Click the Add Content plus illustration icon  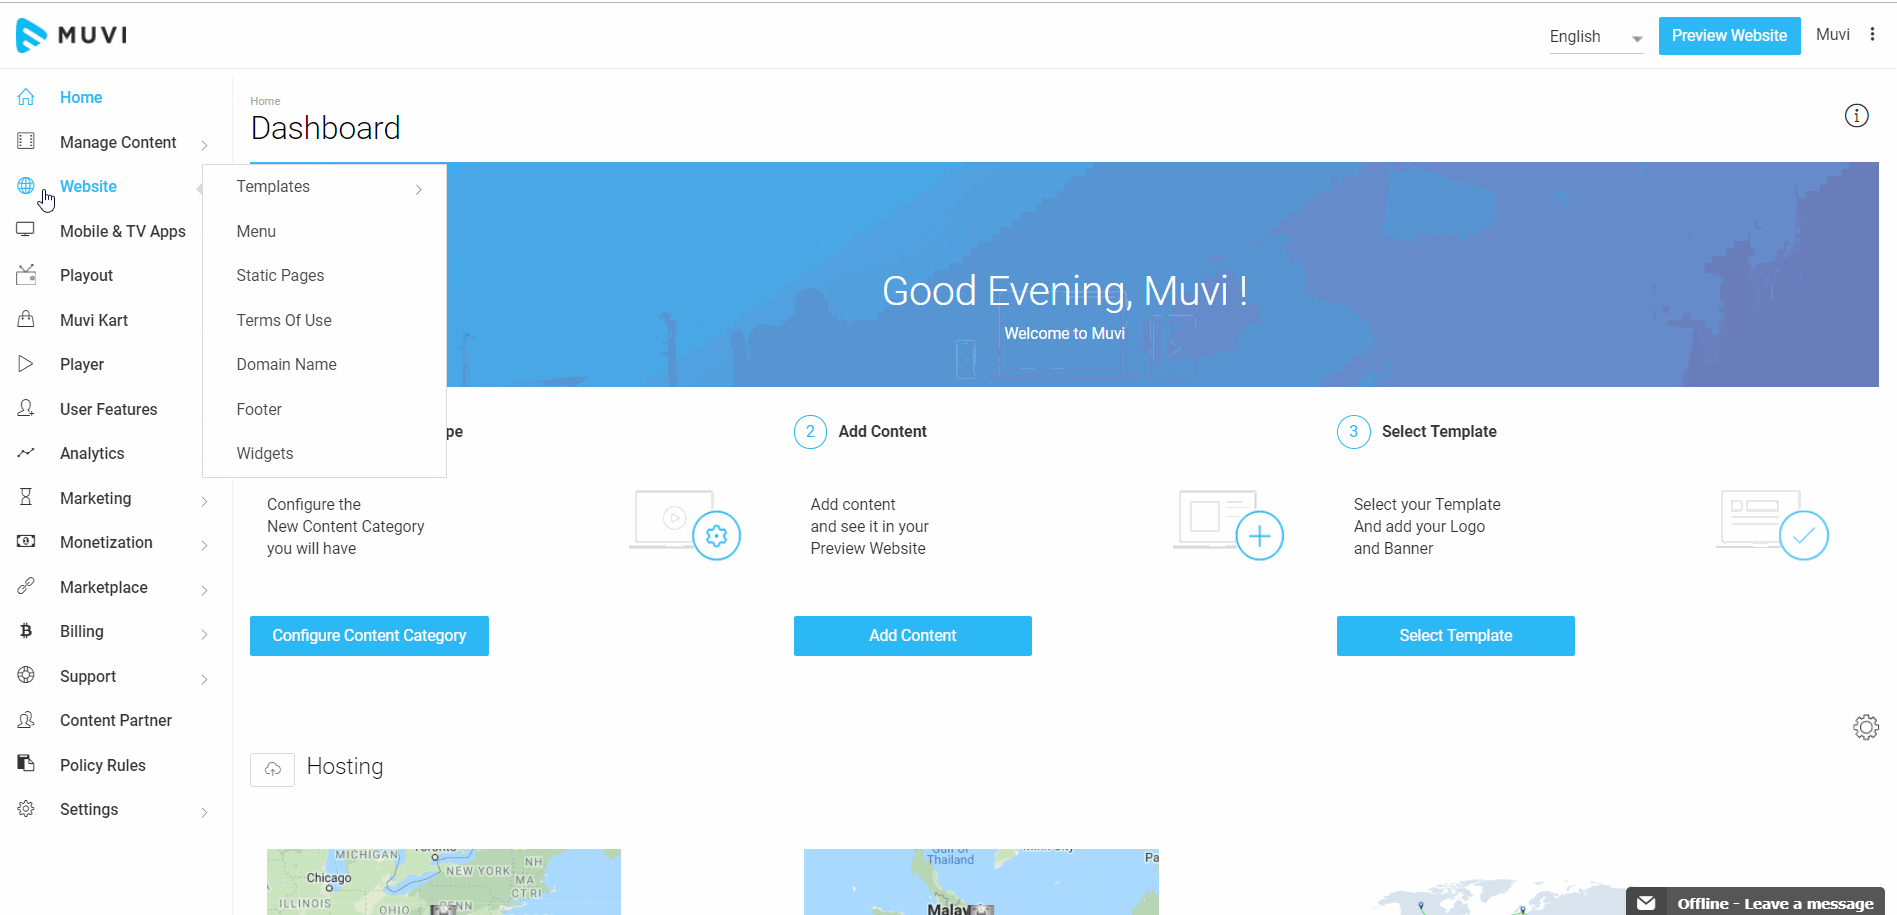click(1260, 536)
